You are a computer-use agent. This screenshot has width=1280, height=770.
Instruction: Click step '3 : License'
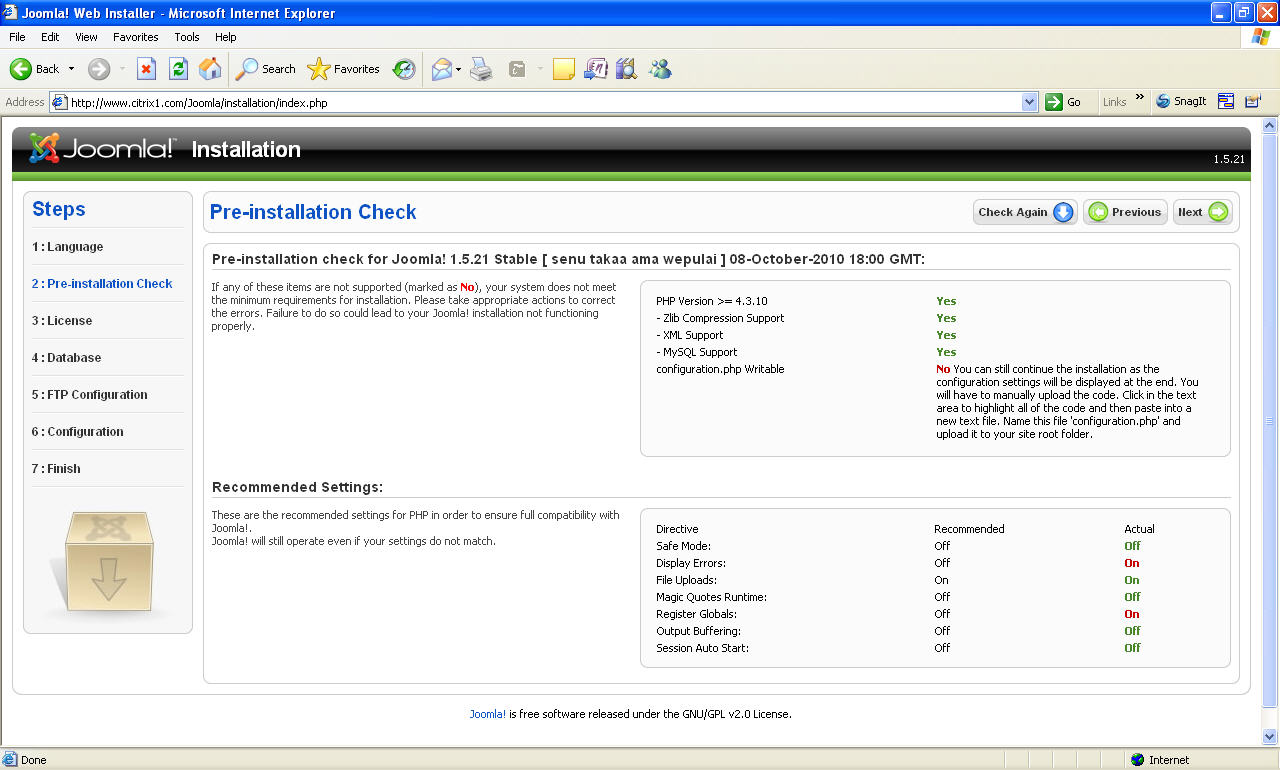coord(62,321)
